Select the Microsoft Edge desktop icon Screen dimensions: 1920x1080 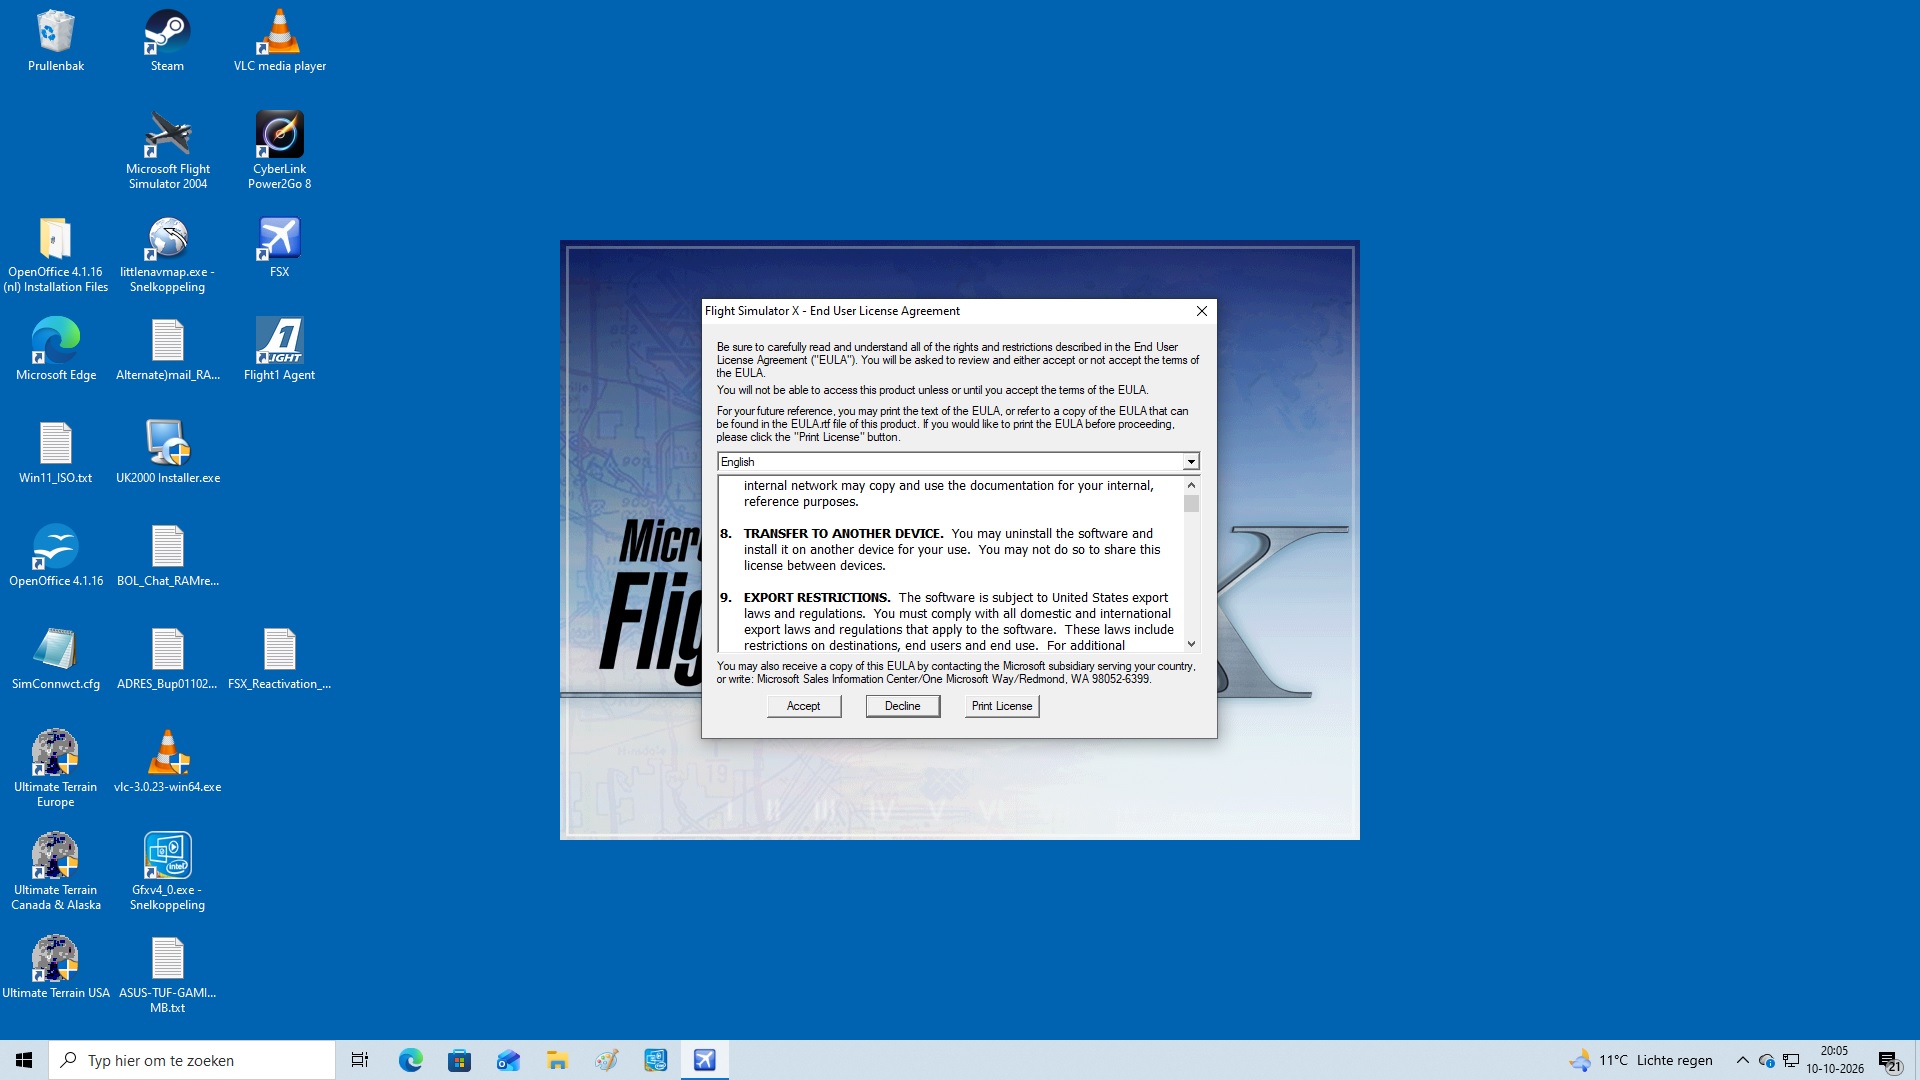coord(56,350)
